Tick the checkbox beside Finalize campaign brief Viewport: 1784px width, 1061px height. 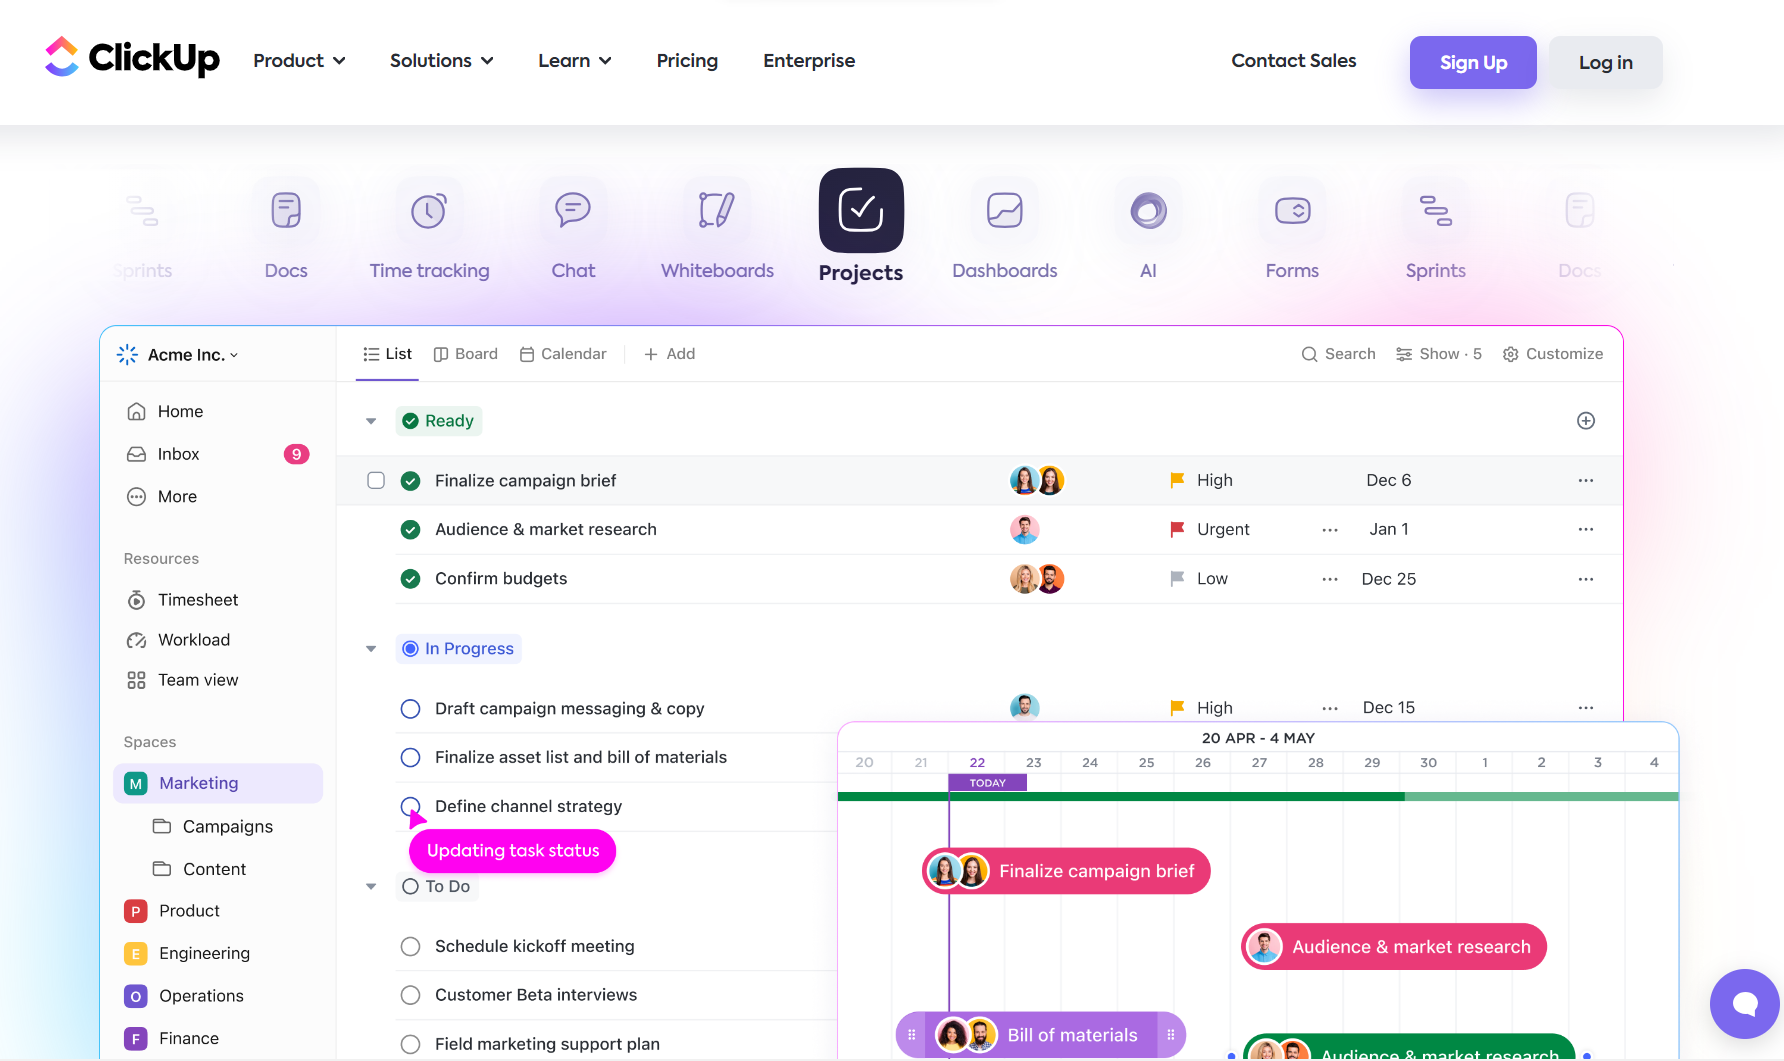[376, 480]
